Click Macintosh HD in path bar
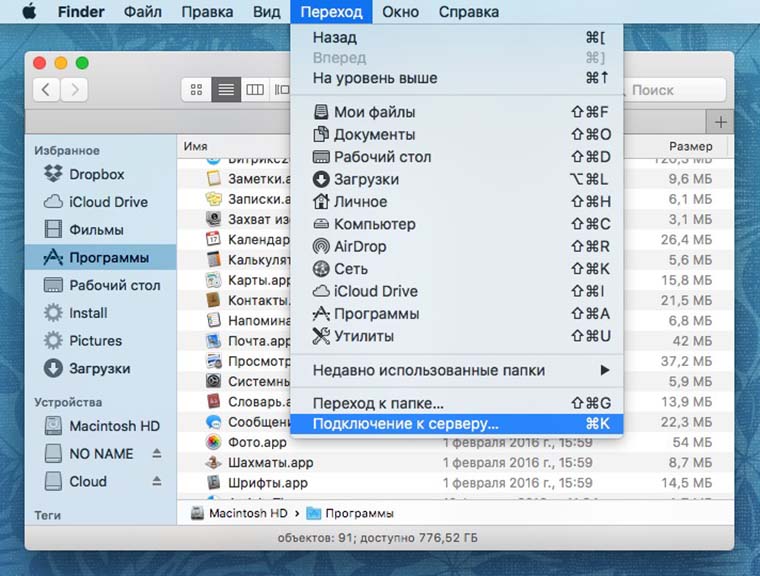Viewport: 760px width, 576px height. [239, 513]
